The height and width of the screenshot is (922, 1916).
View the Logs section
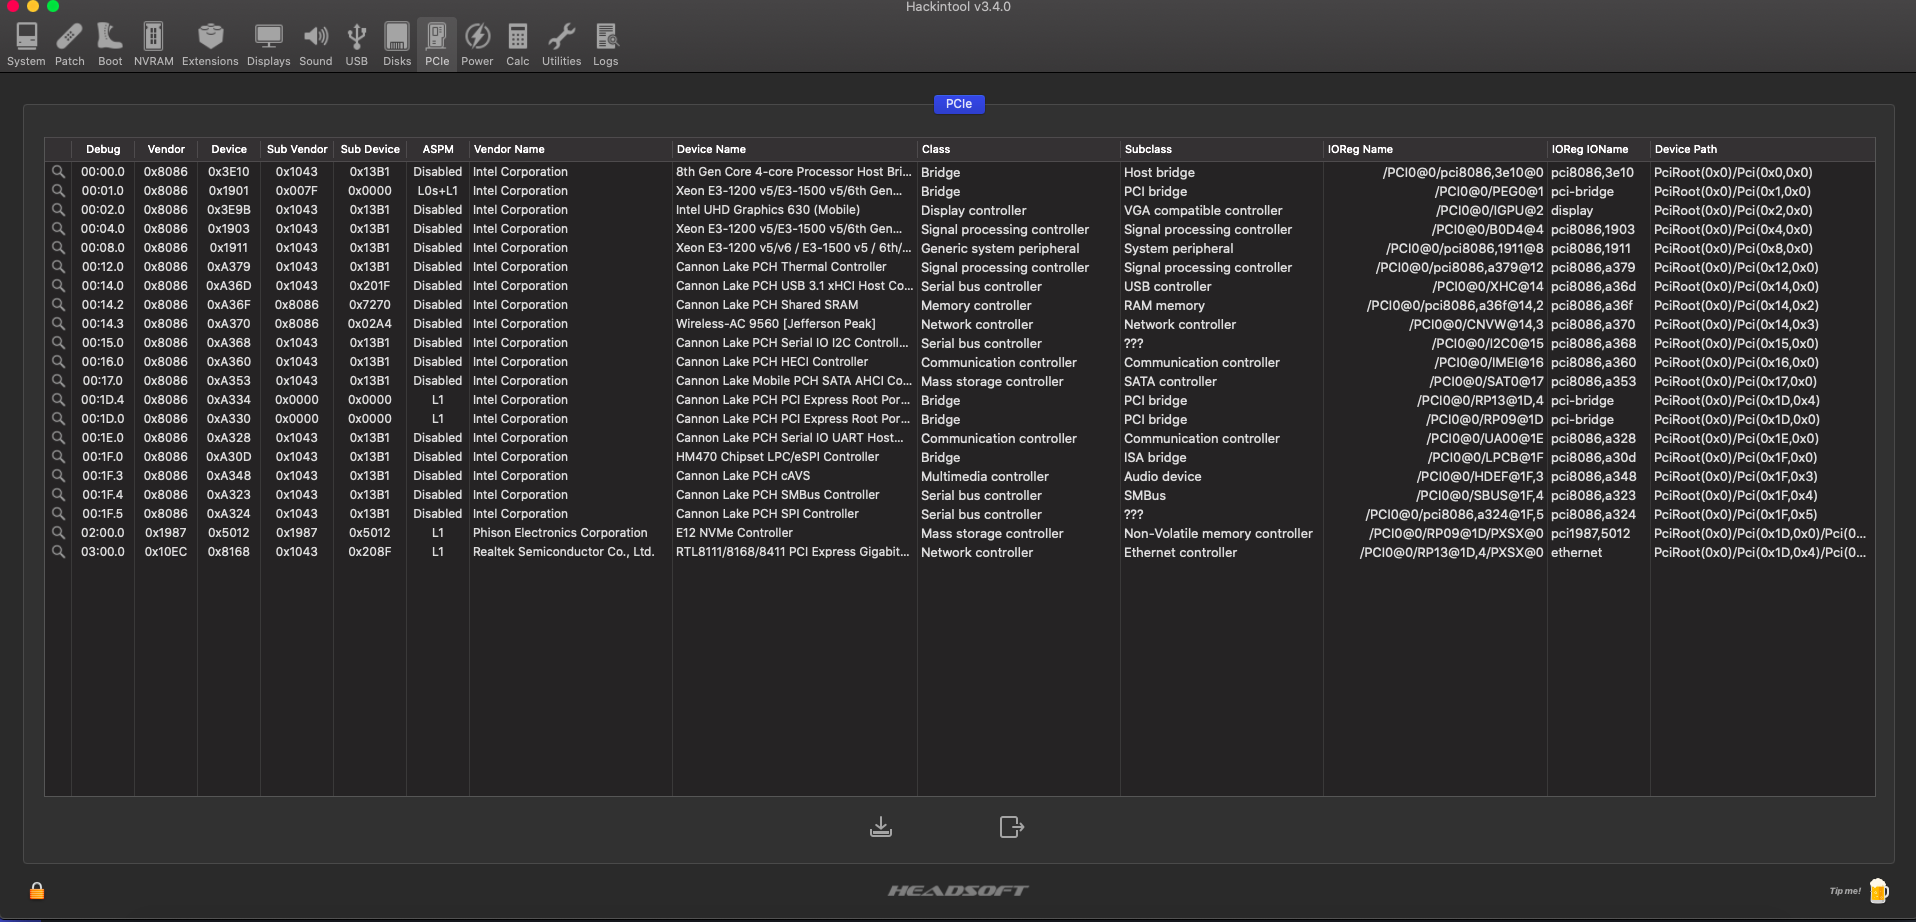tap(605, 45)
